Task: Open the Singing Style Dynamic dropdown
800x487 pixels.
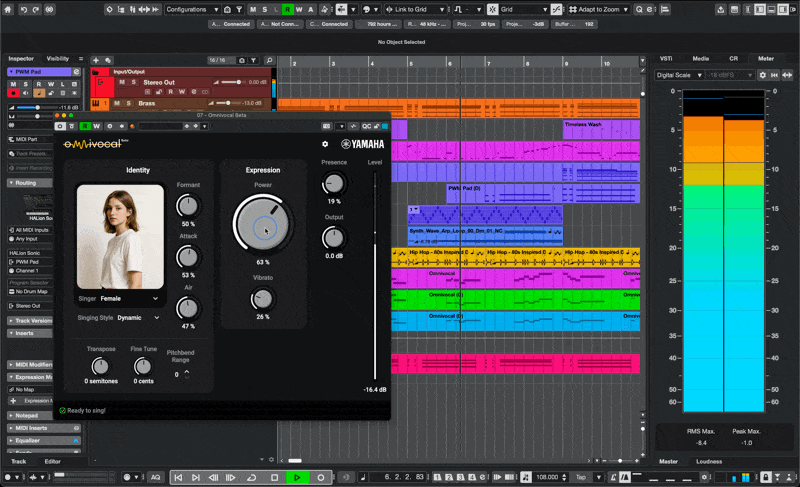Action: [136, 318]
